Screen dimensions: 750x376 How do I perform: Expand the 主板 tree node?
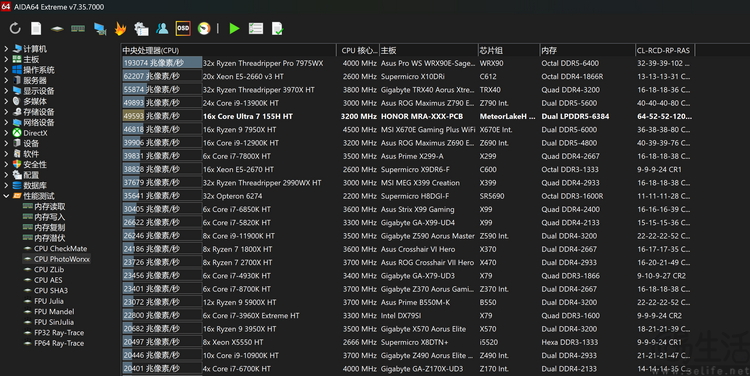(x=6, y=59)
